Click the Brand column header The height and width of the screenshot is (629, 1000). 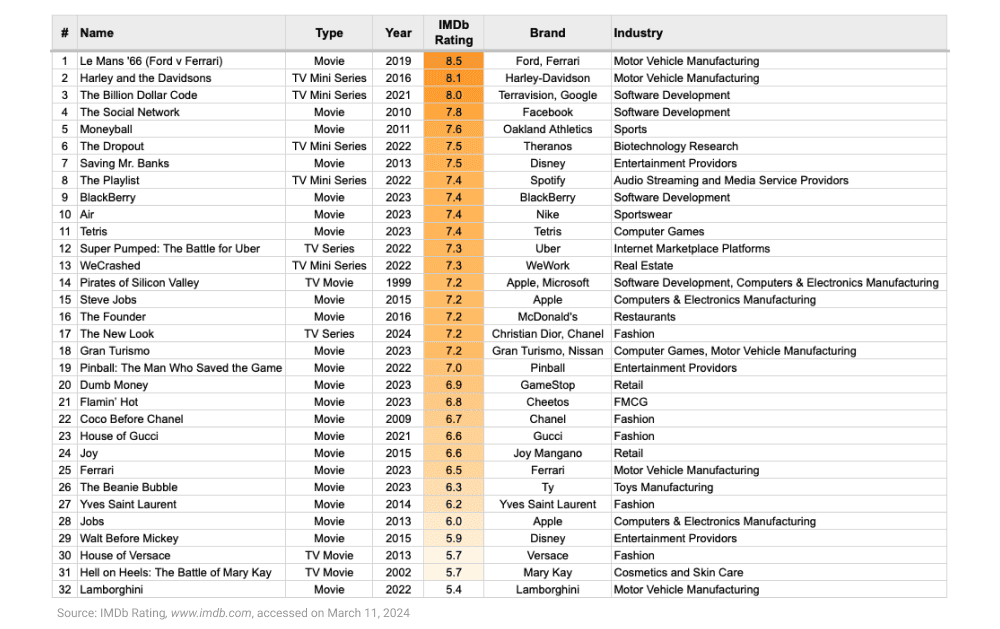pos(547,33)
